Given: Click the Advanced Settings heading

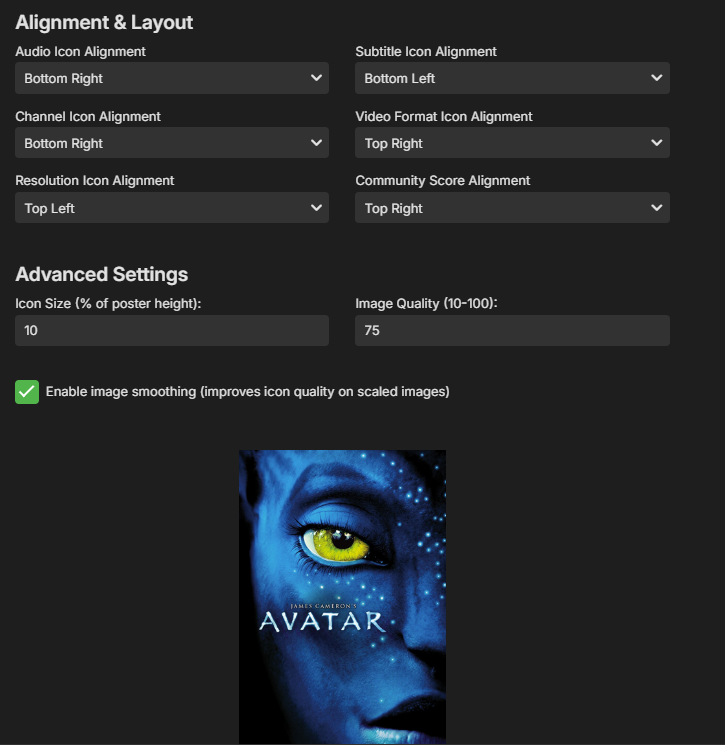Looking at the screenshot, I should [102, 275].
